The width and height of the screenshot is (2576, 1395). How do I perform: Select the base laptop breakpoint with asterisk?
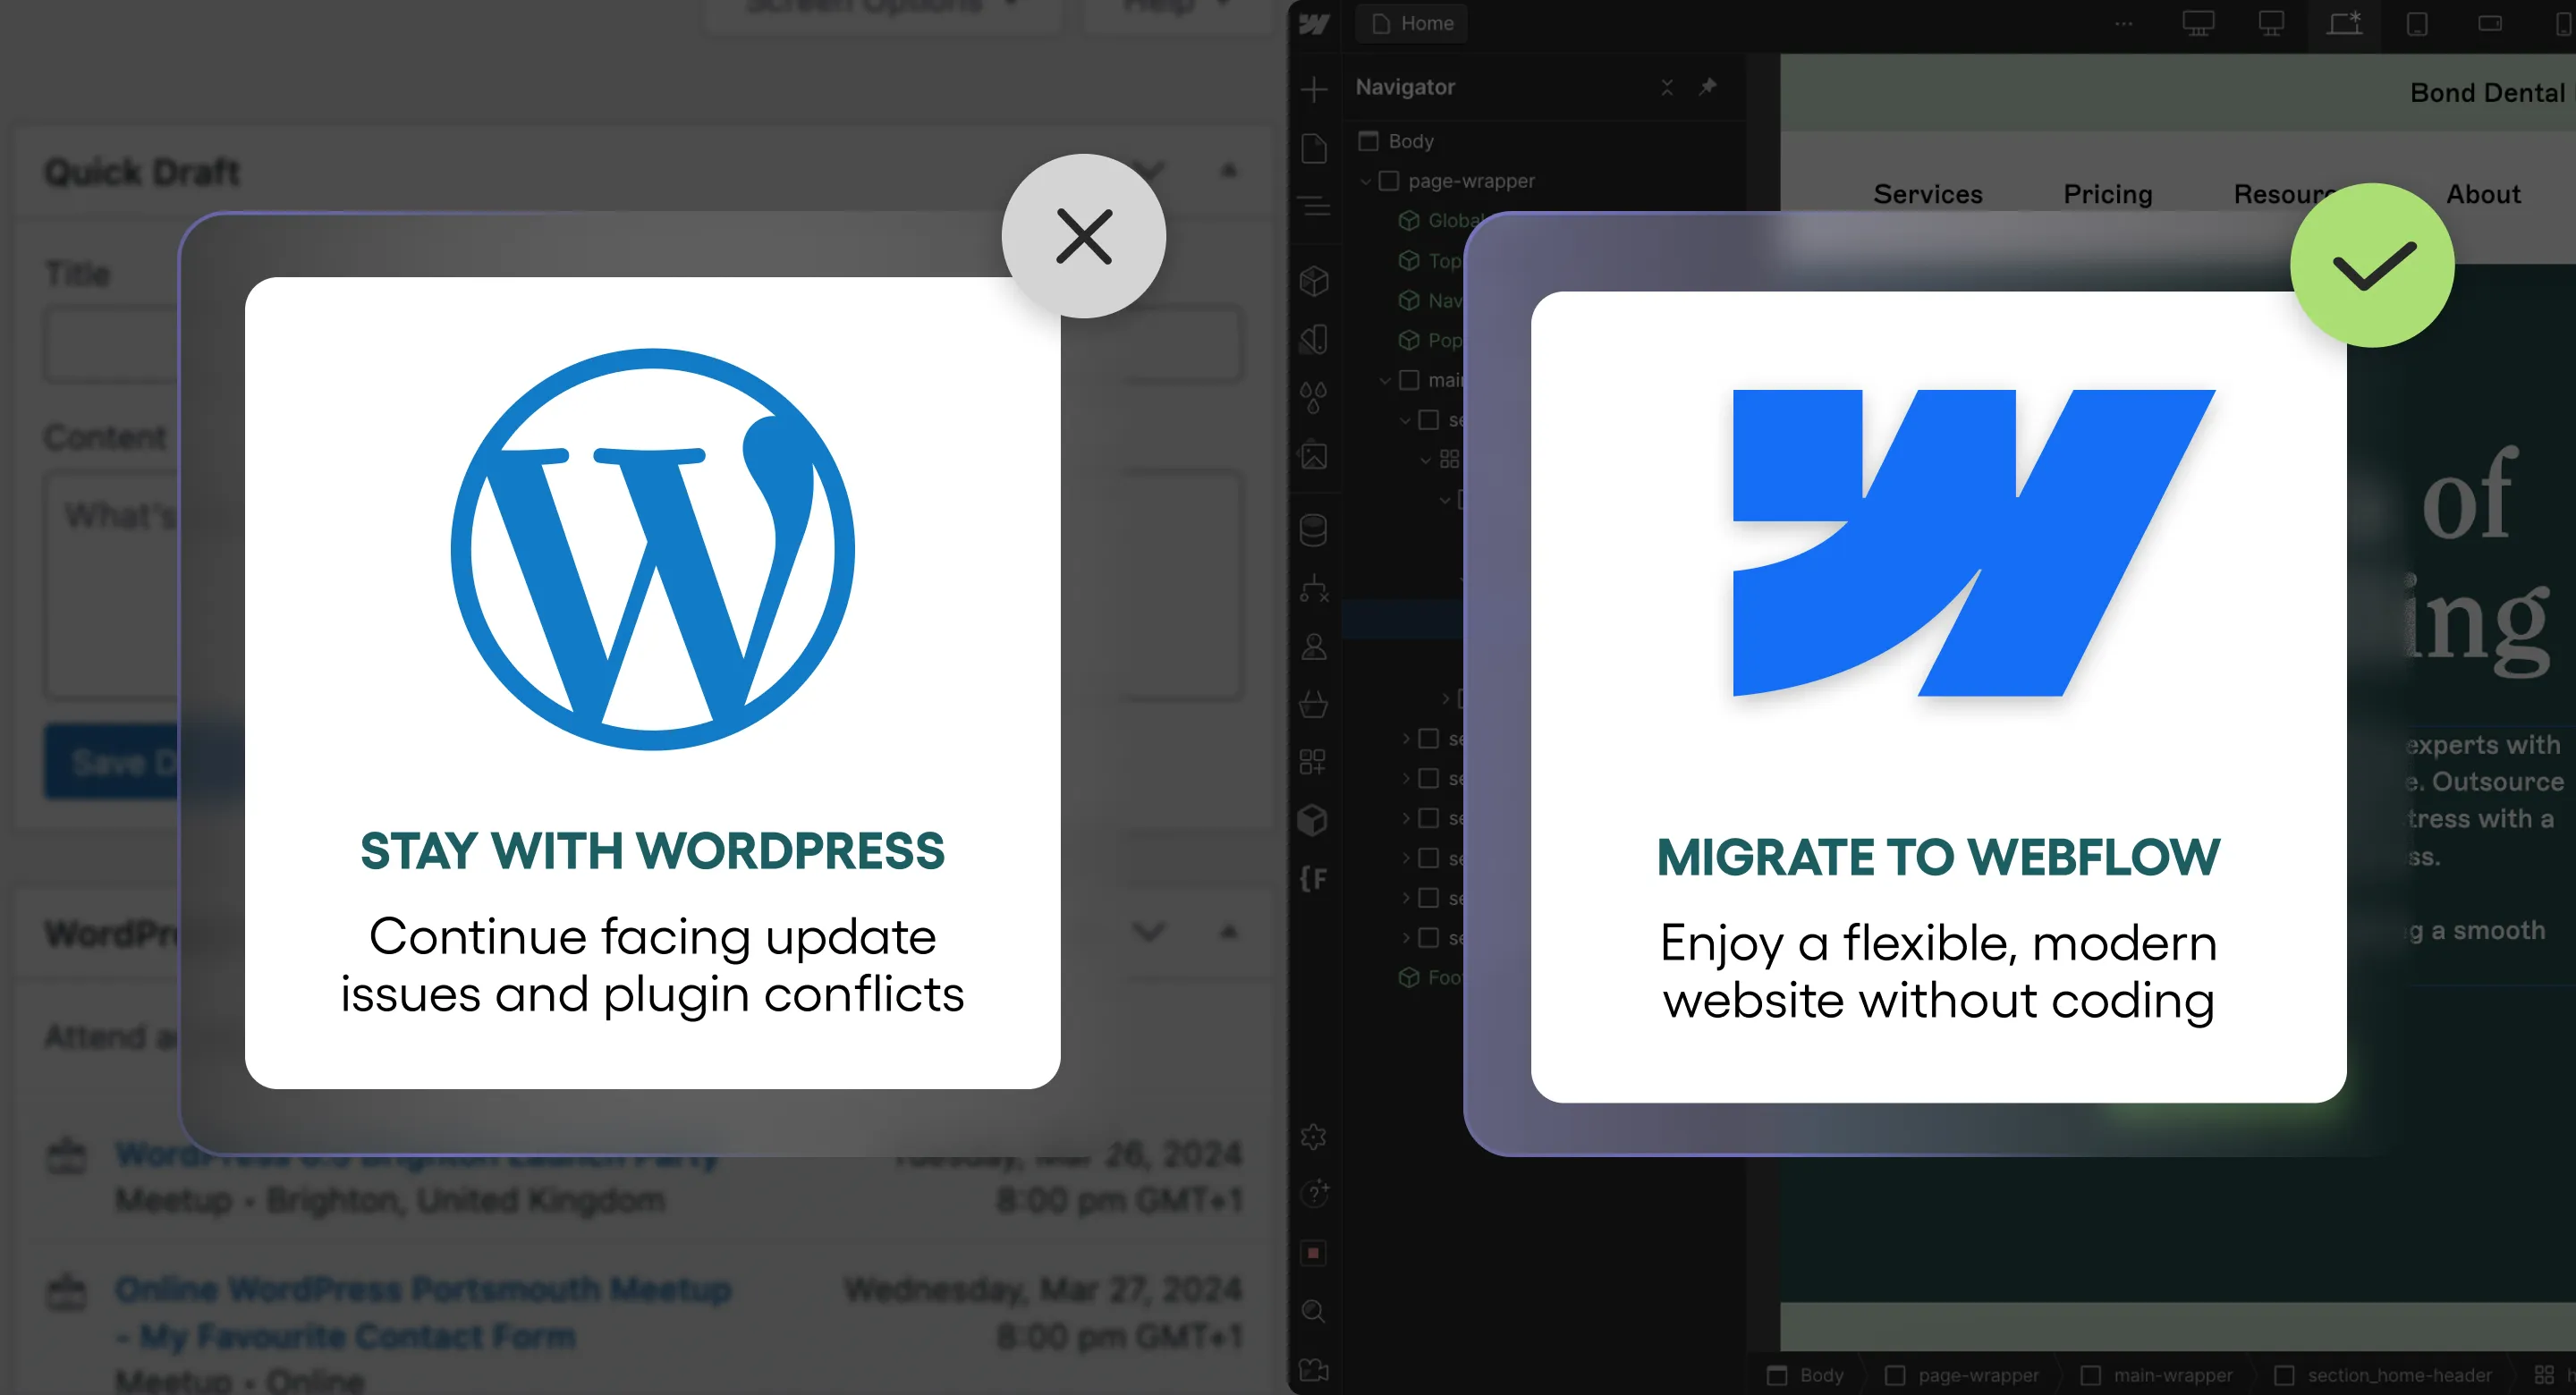coord(2344,23)
